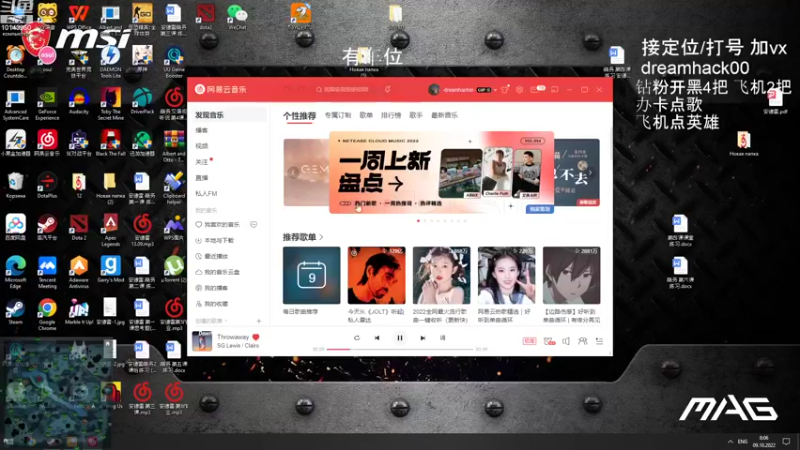The width and height of the screenshot is (800, 450).
Task: Open the Throwaway song title link
Action: pyautogui.click(x=233, y=337)
